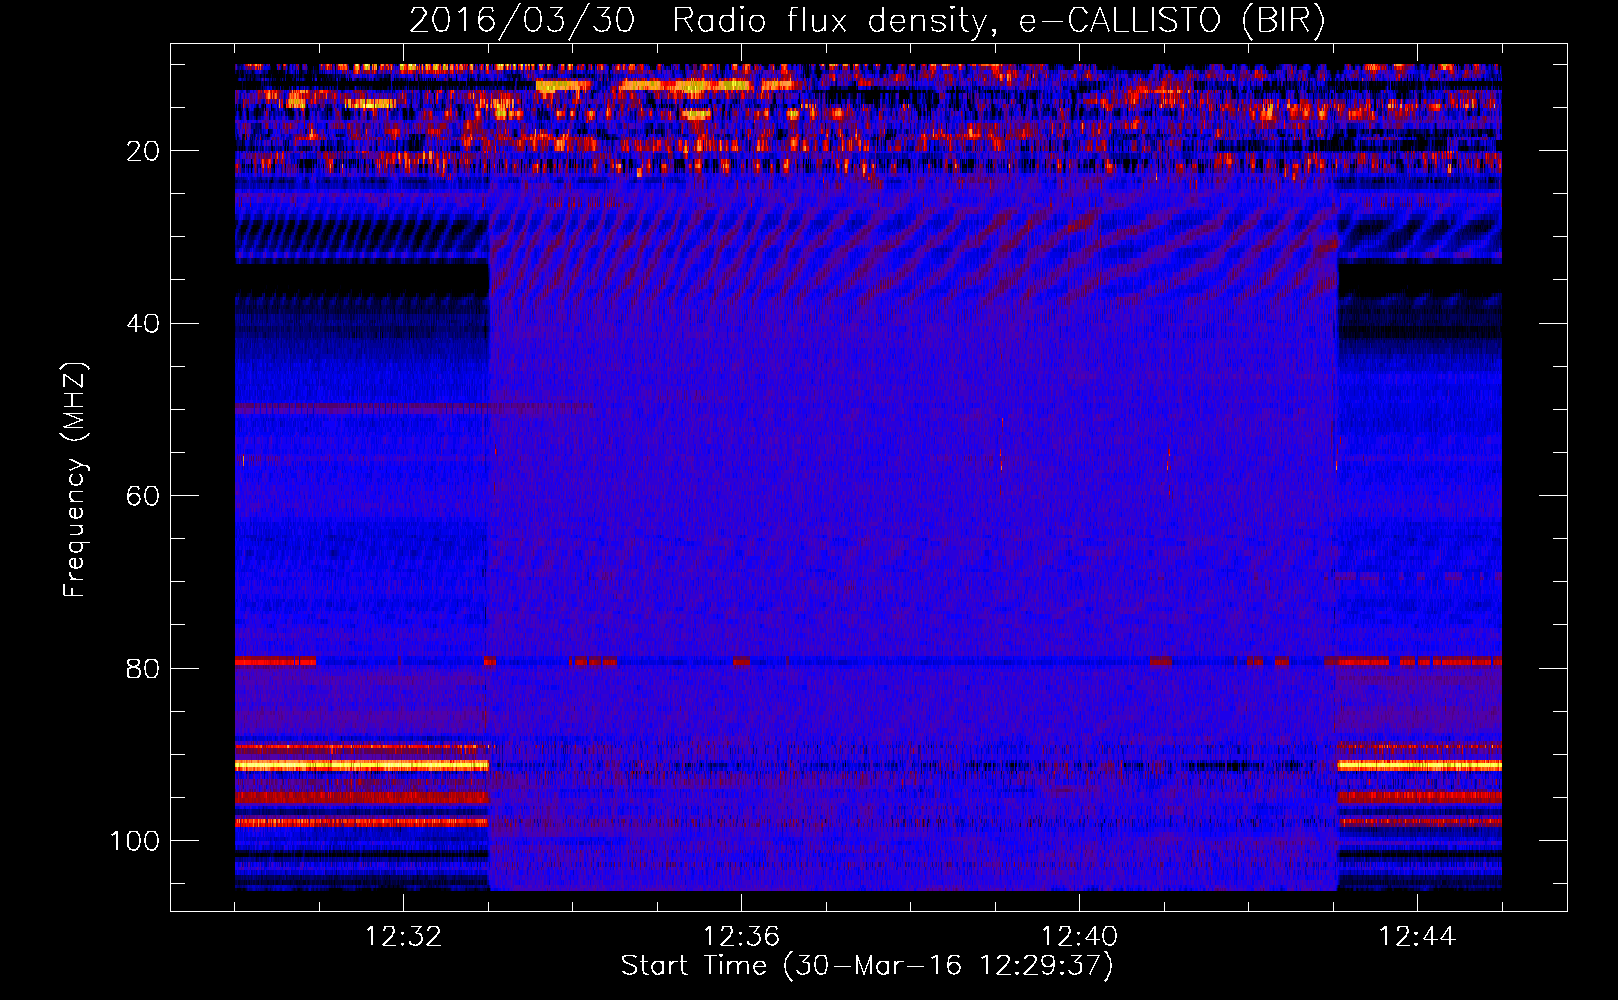Viewport: 1618px width, 1000px height.
Task: Click the 12:40 time tick label
Action: 1079,937
